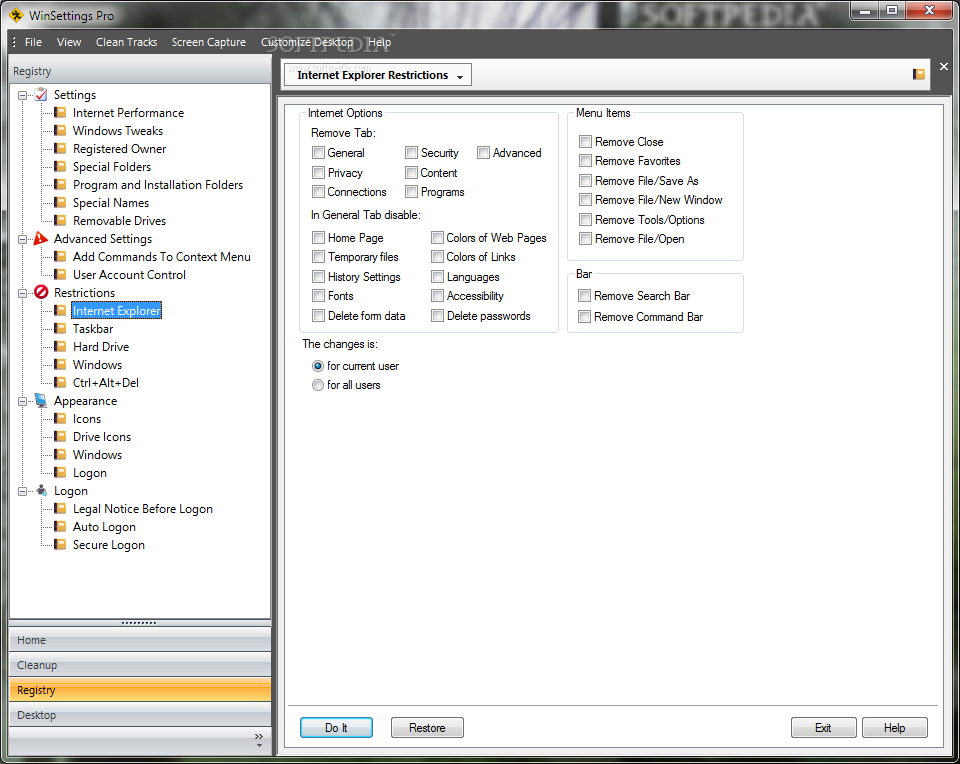Click the Secure Logon item icon
Screen dimensions: 960x764
[60, 544]
